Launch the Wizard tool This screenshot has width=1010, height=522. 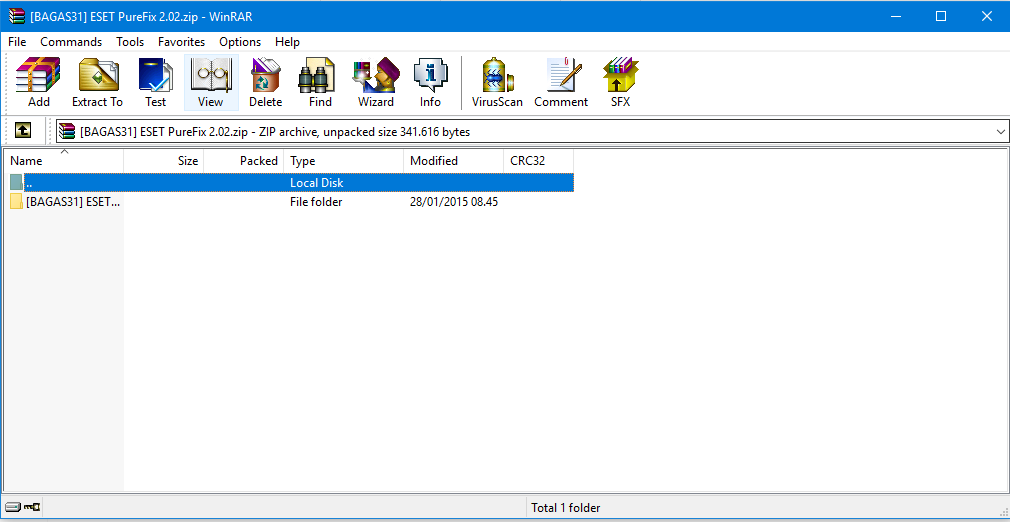click(376, 82)
